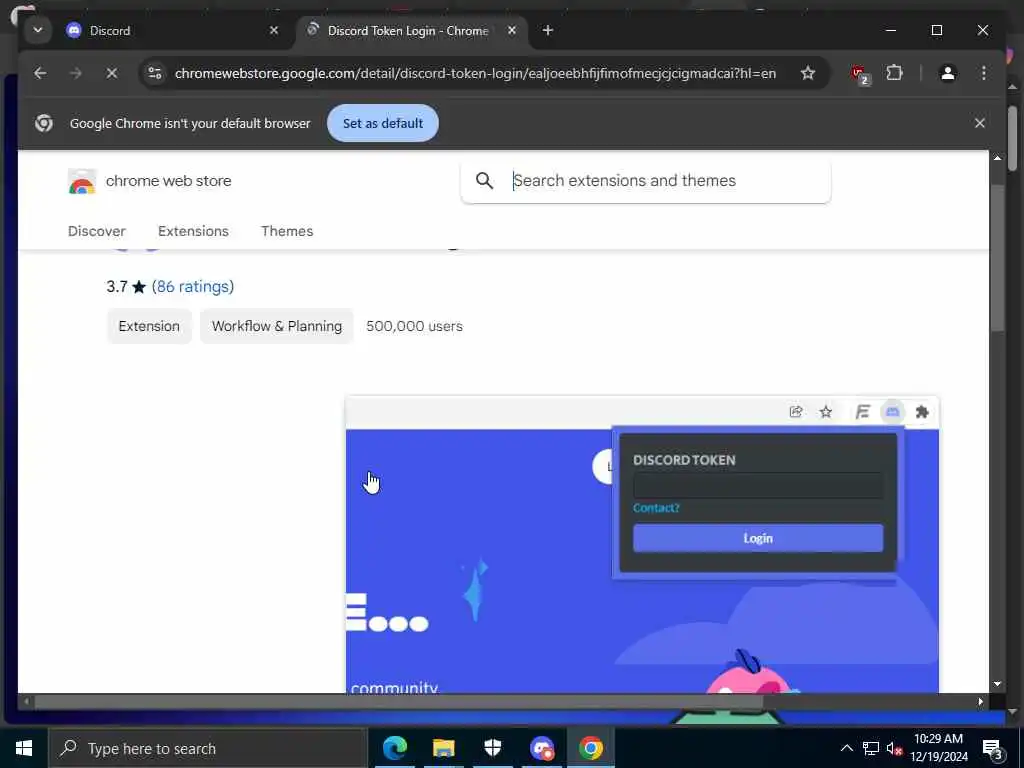Click the star icon in the preview screenshot
The height and width of the screenshot is (768, 1024).
pyautogui.click(x=826, y=412)
